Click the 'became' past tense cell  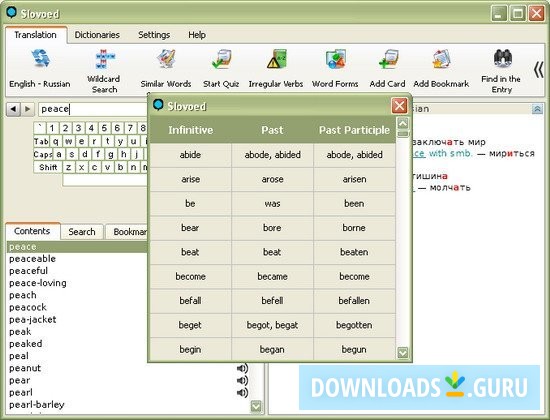(x=273, y=276)
